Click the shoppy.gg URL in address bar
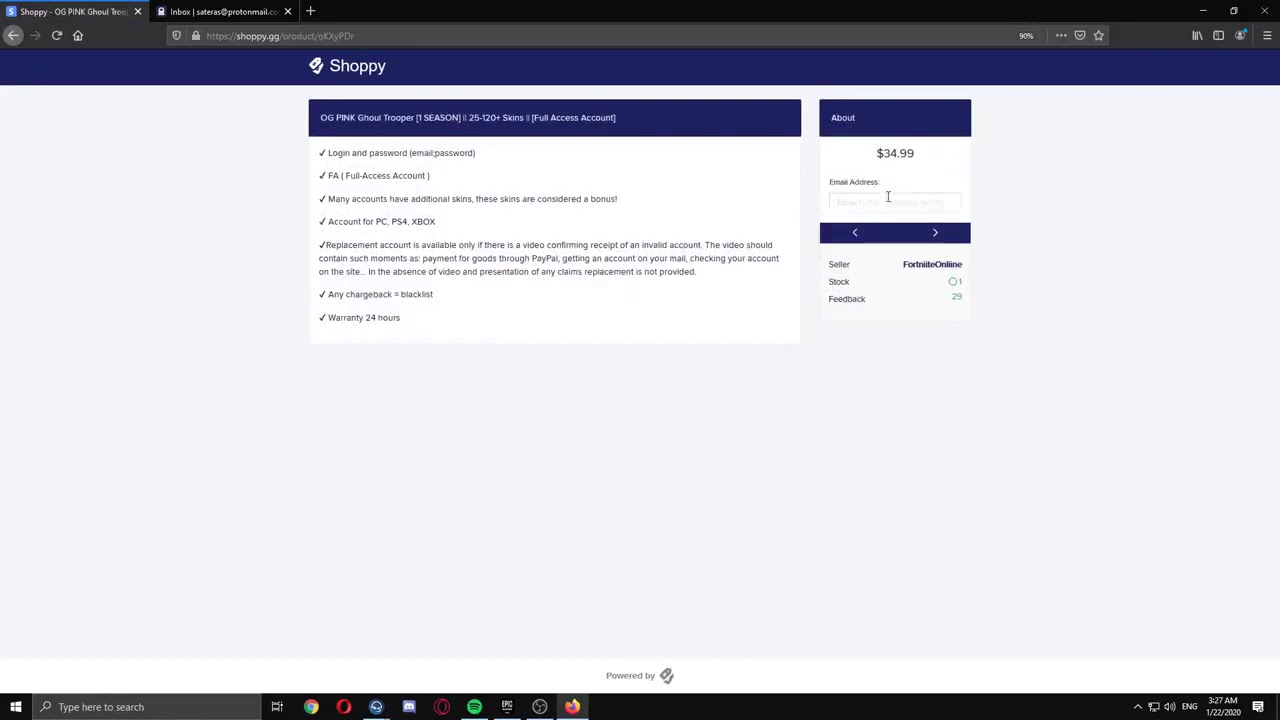Screen dimensions: 1280x720 click(280, 36)
